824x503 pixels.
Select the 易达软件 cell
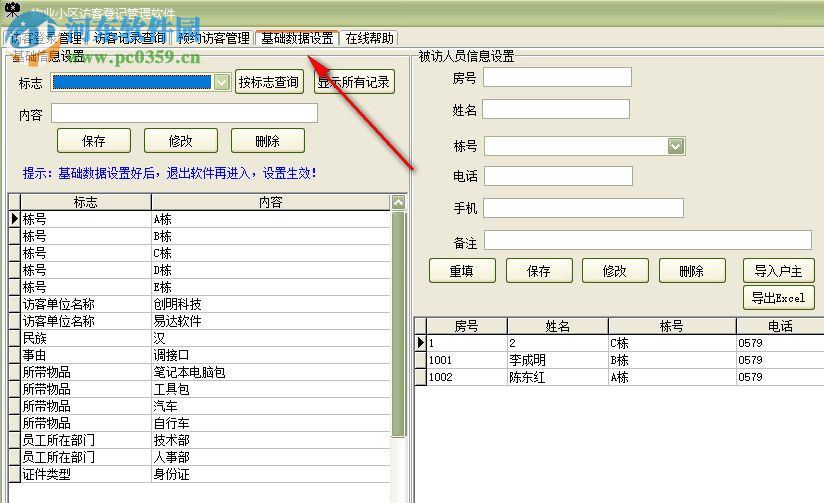(x=271, y=321)
